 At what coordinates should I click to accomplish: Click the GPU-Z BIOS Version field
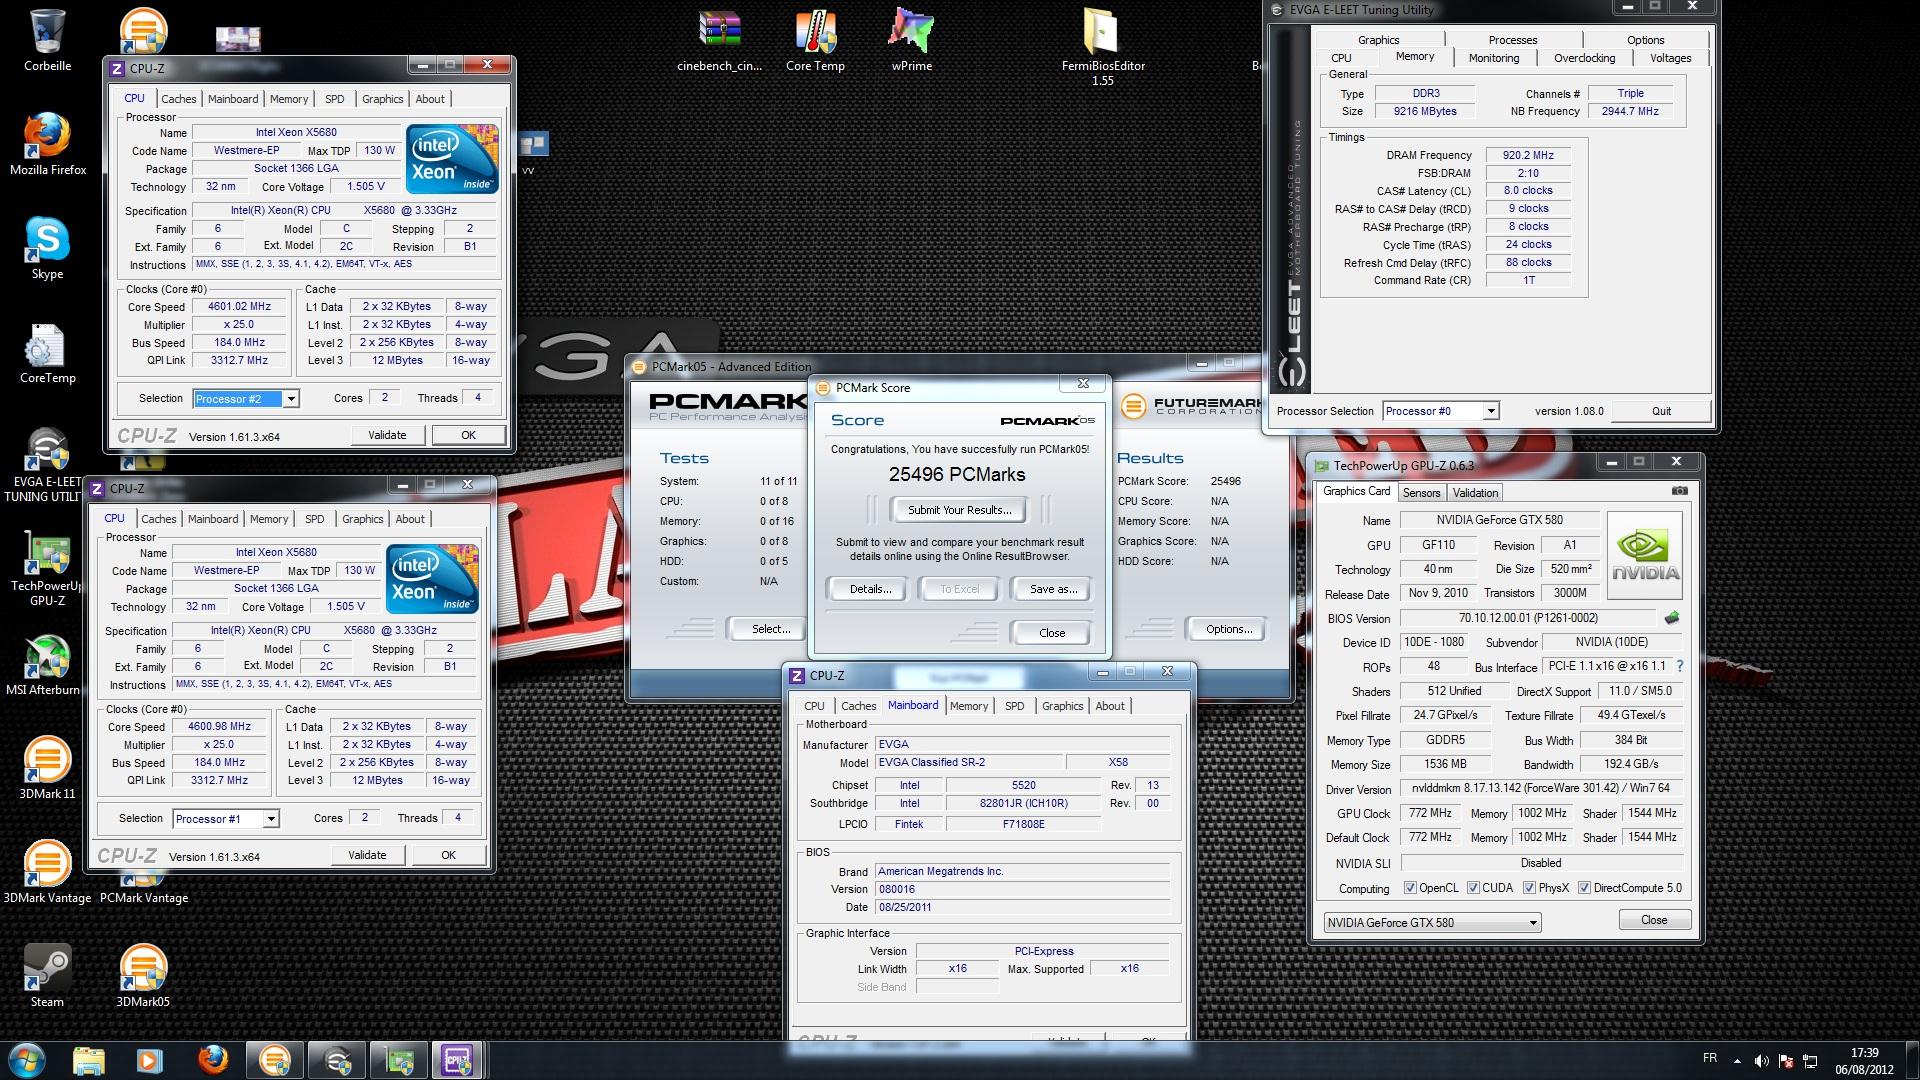click(1527, 618)
